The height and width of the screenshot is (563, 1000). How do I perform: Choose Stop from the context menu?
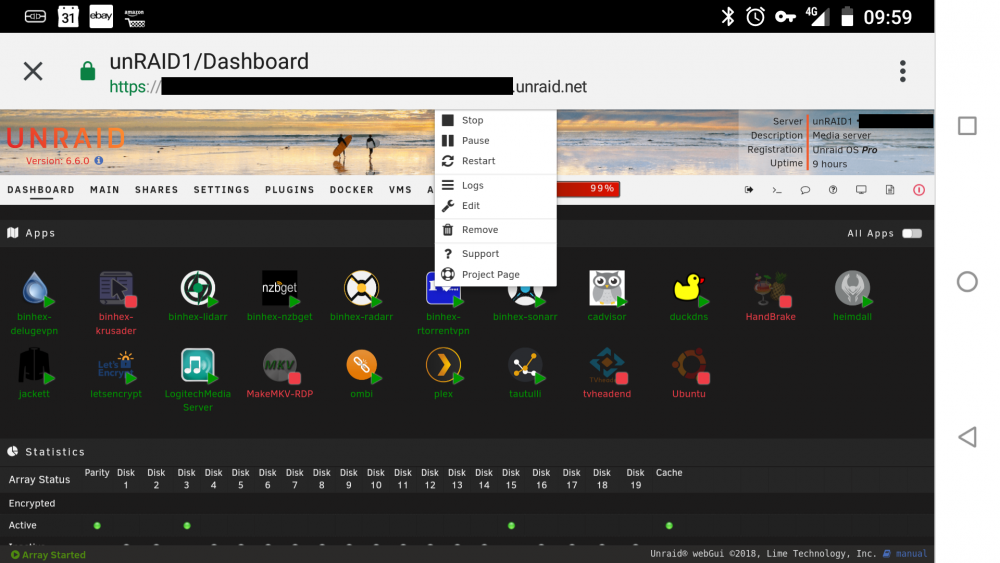496,120
